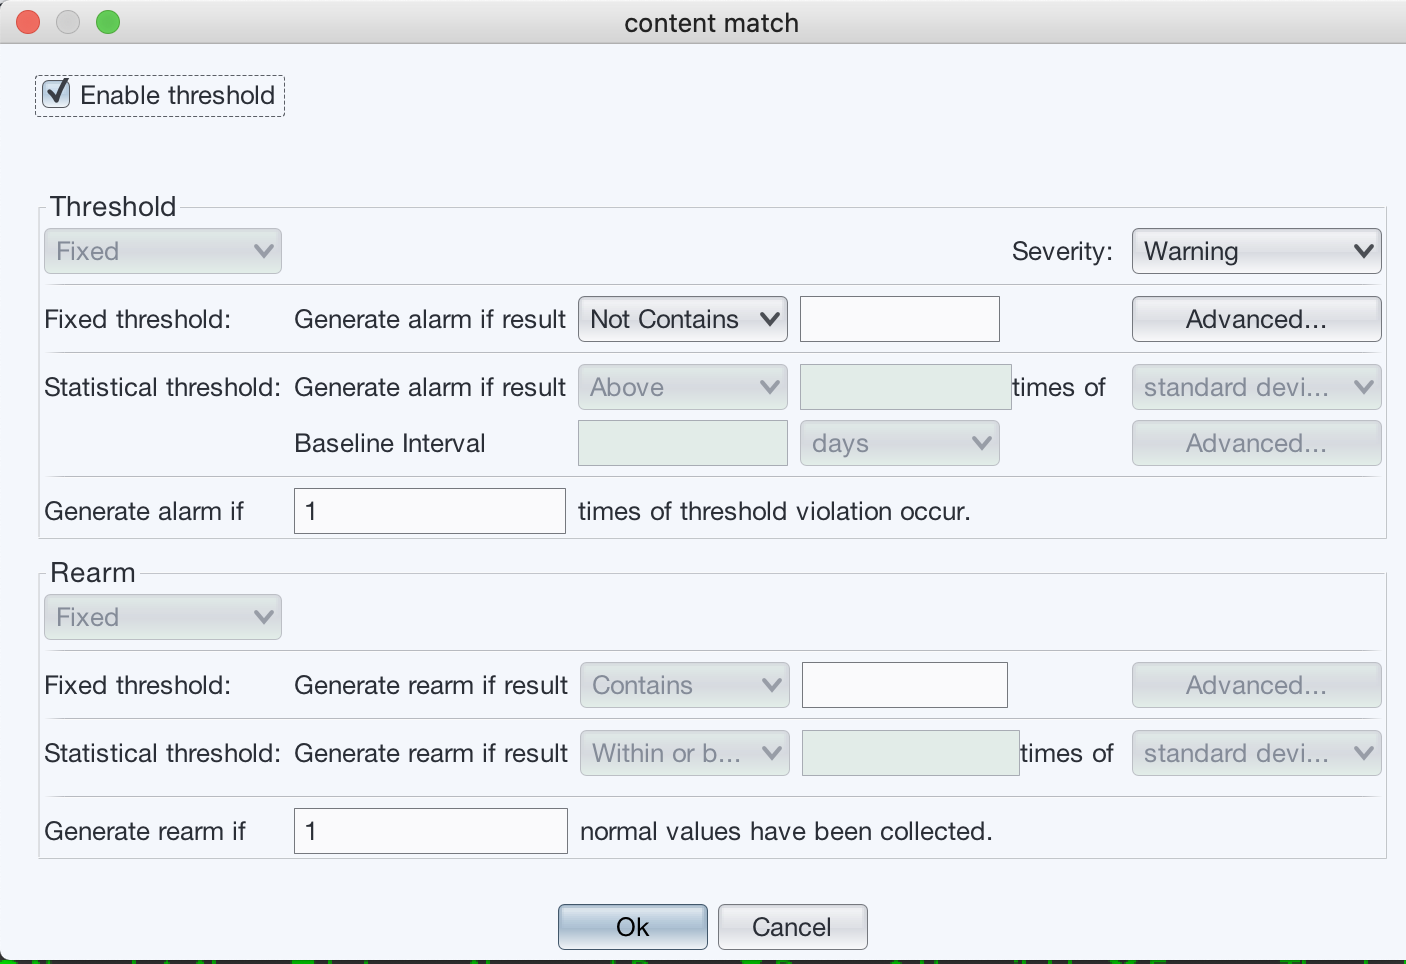Click the fixed rearm value field
The width and height of the screenshot is (1406, 964).
pos(904,685)
